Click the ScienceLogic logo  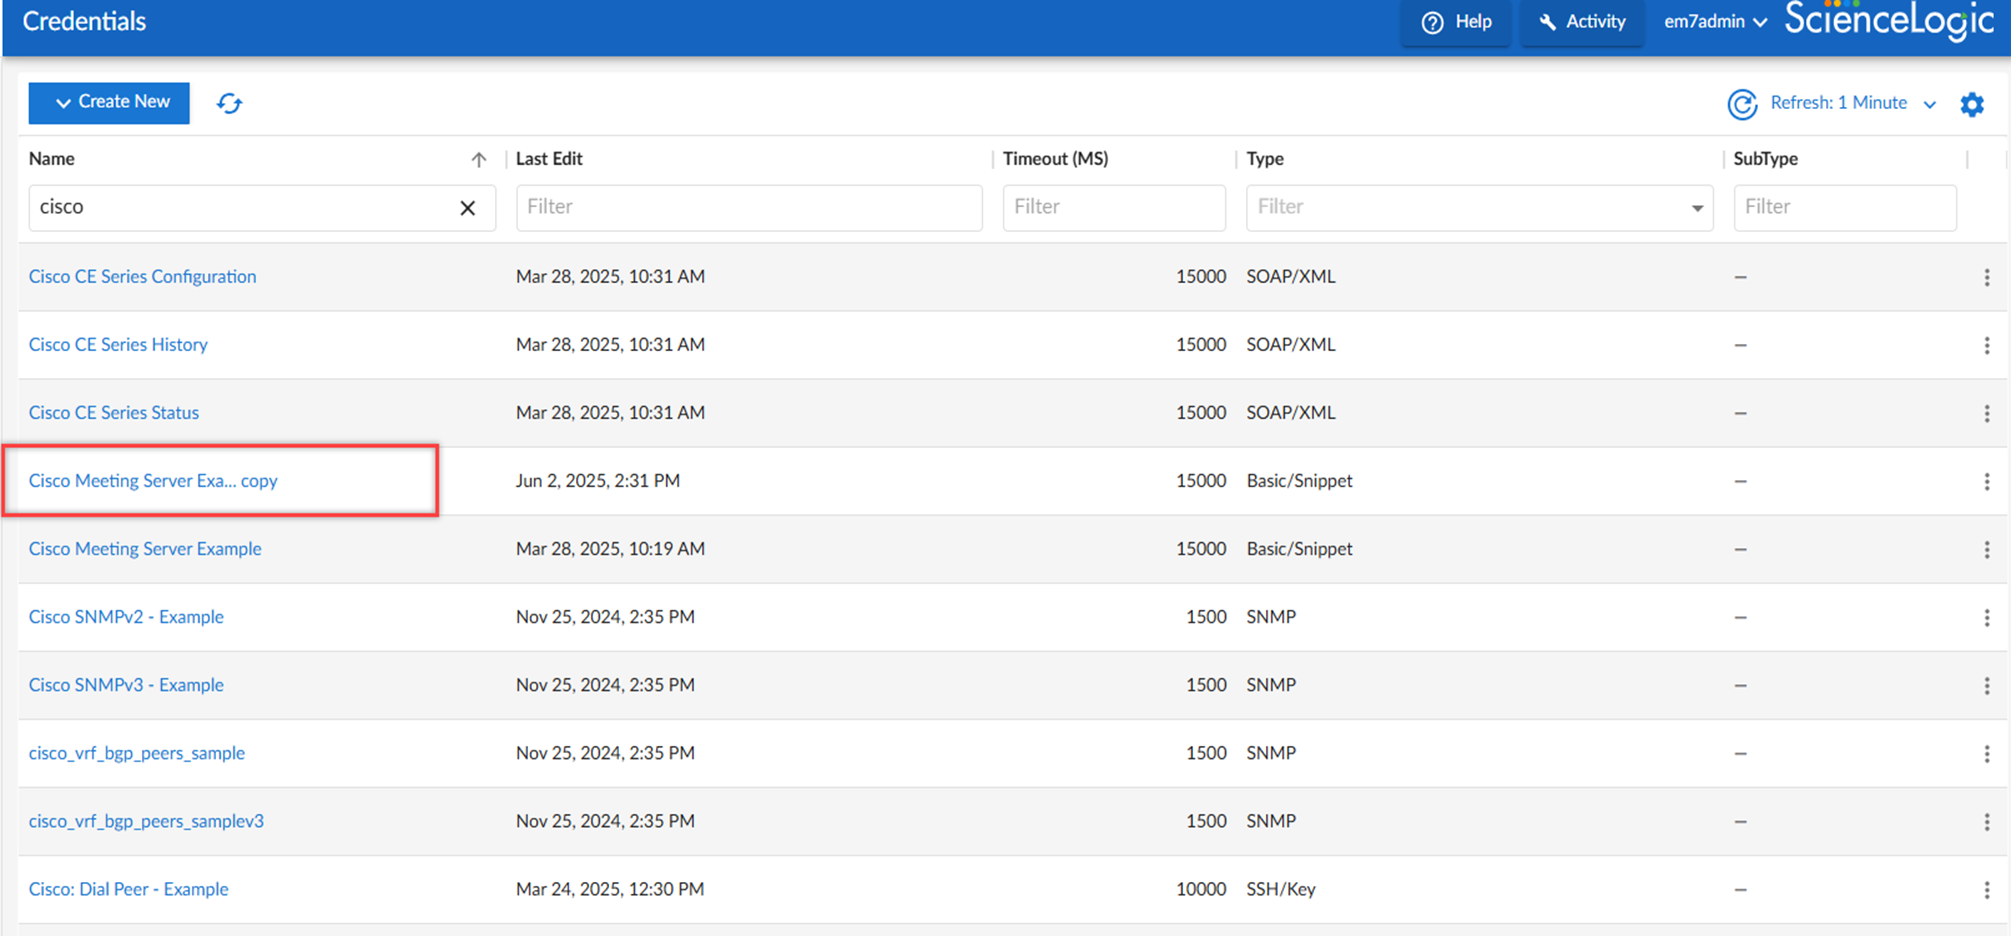(x=1889, y=20)
